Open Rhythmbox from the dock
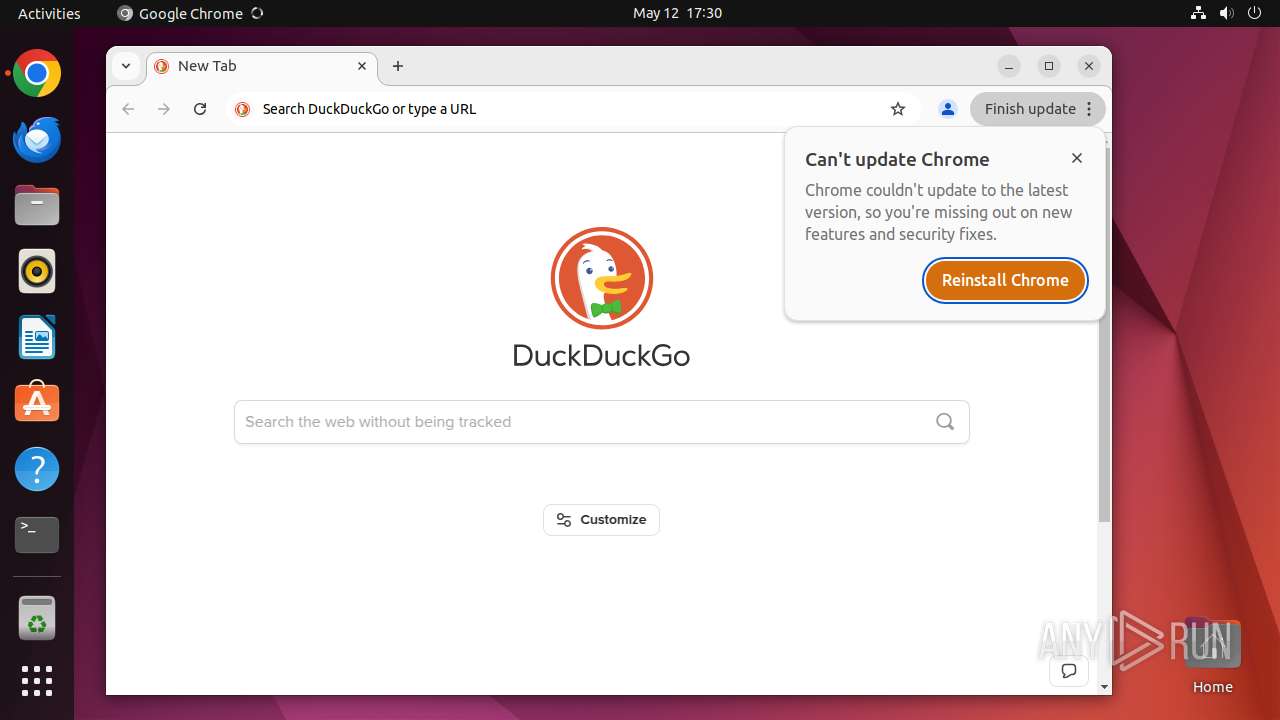 pyautogui.click(x=37, y=271)
